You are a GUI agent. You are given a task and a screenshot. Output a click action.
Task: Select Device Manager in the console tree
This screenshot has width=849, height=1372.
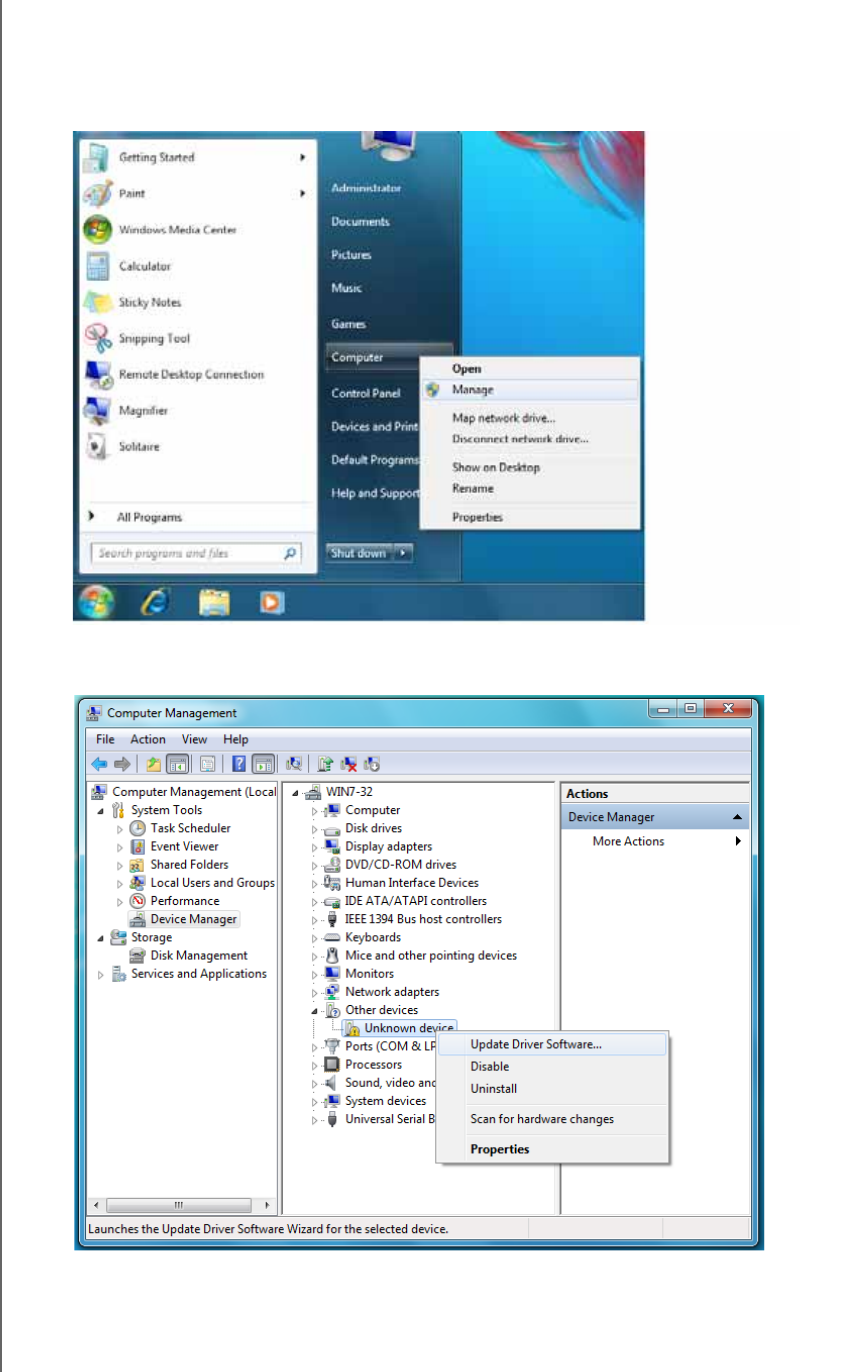[x=194, y=919]
